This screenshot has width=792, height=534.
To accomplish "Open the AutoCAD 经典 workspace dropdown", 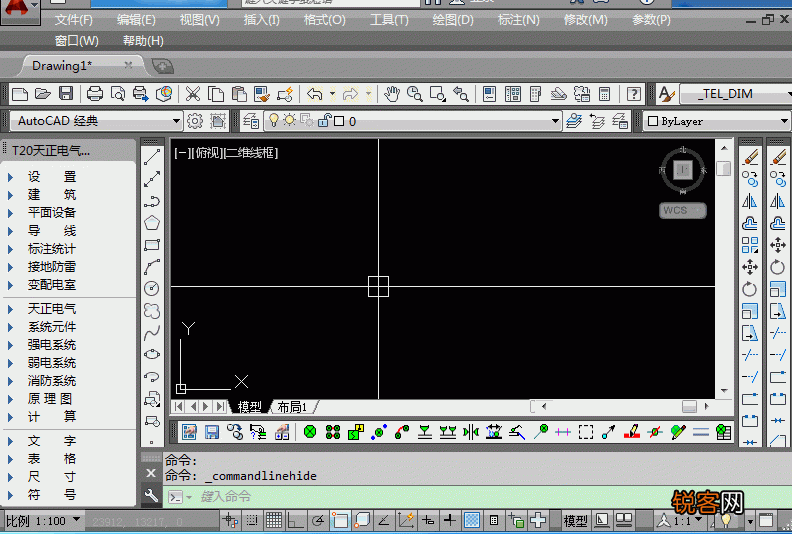I will coord(96,121).
